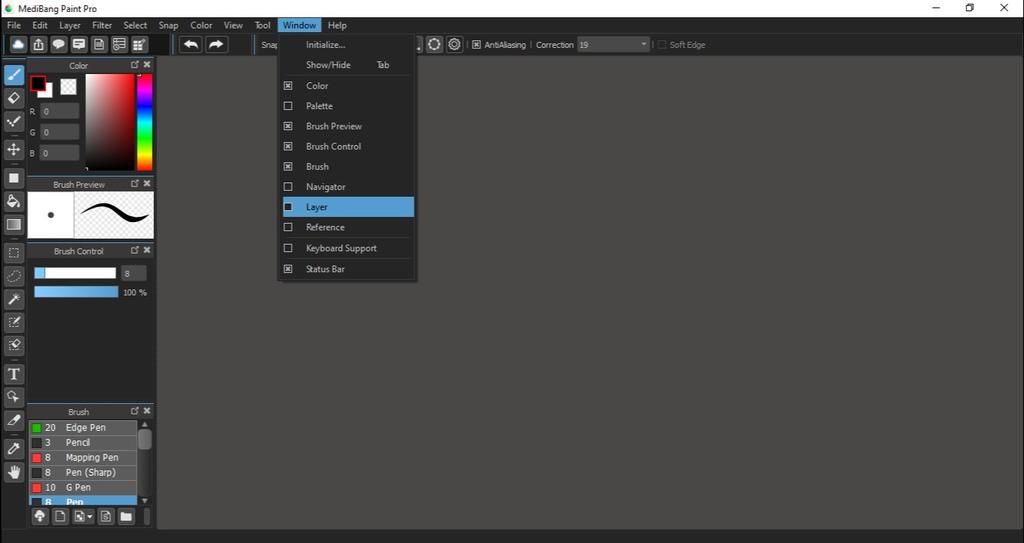1024x543 pixels.
Task: Open the Edit menu
Action: pos(40,25)
